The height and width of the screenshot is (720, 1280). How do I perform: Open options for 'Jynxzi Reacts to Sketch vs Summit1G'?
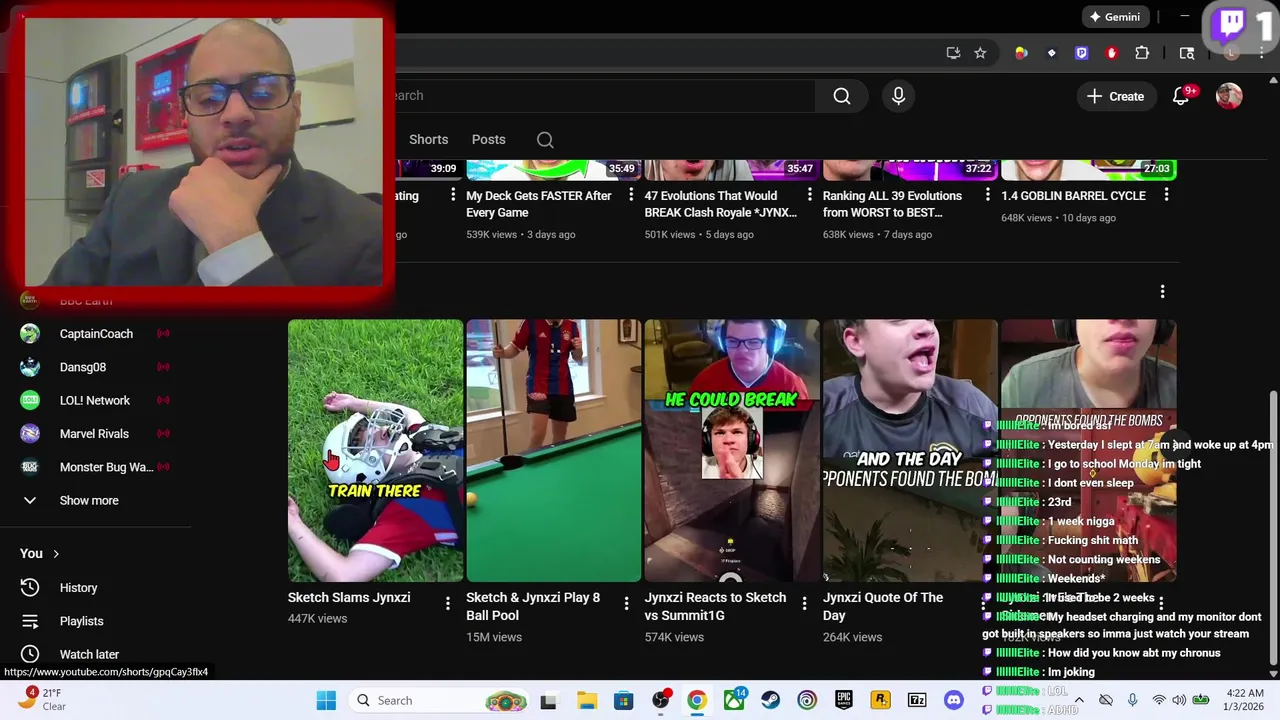coord(804,603)
